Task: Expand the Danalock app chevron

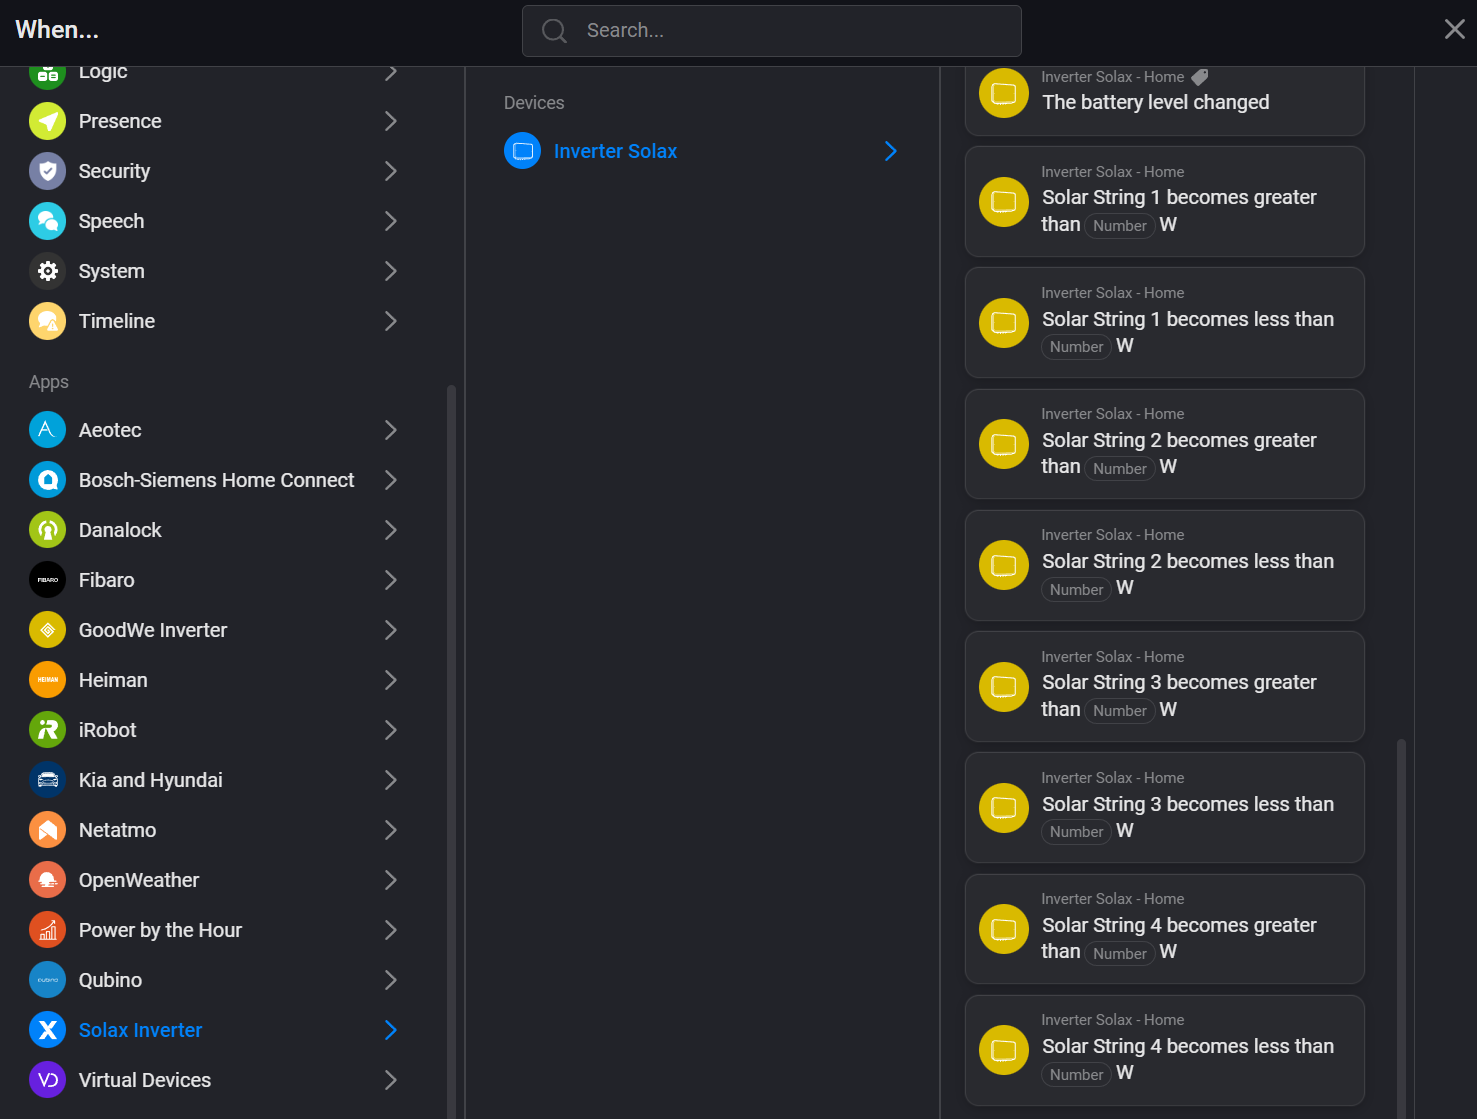Action: 391,530
